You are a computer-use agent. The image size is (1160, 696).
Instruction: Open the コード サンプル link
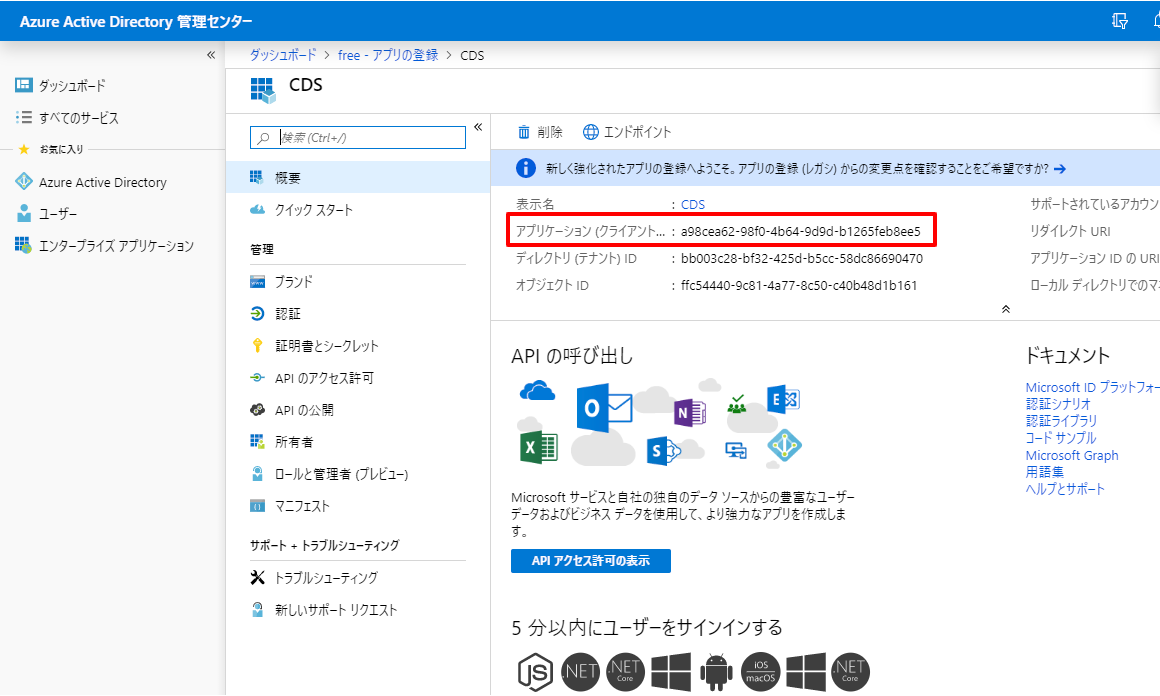pos(1060,438)
